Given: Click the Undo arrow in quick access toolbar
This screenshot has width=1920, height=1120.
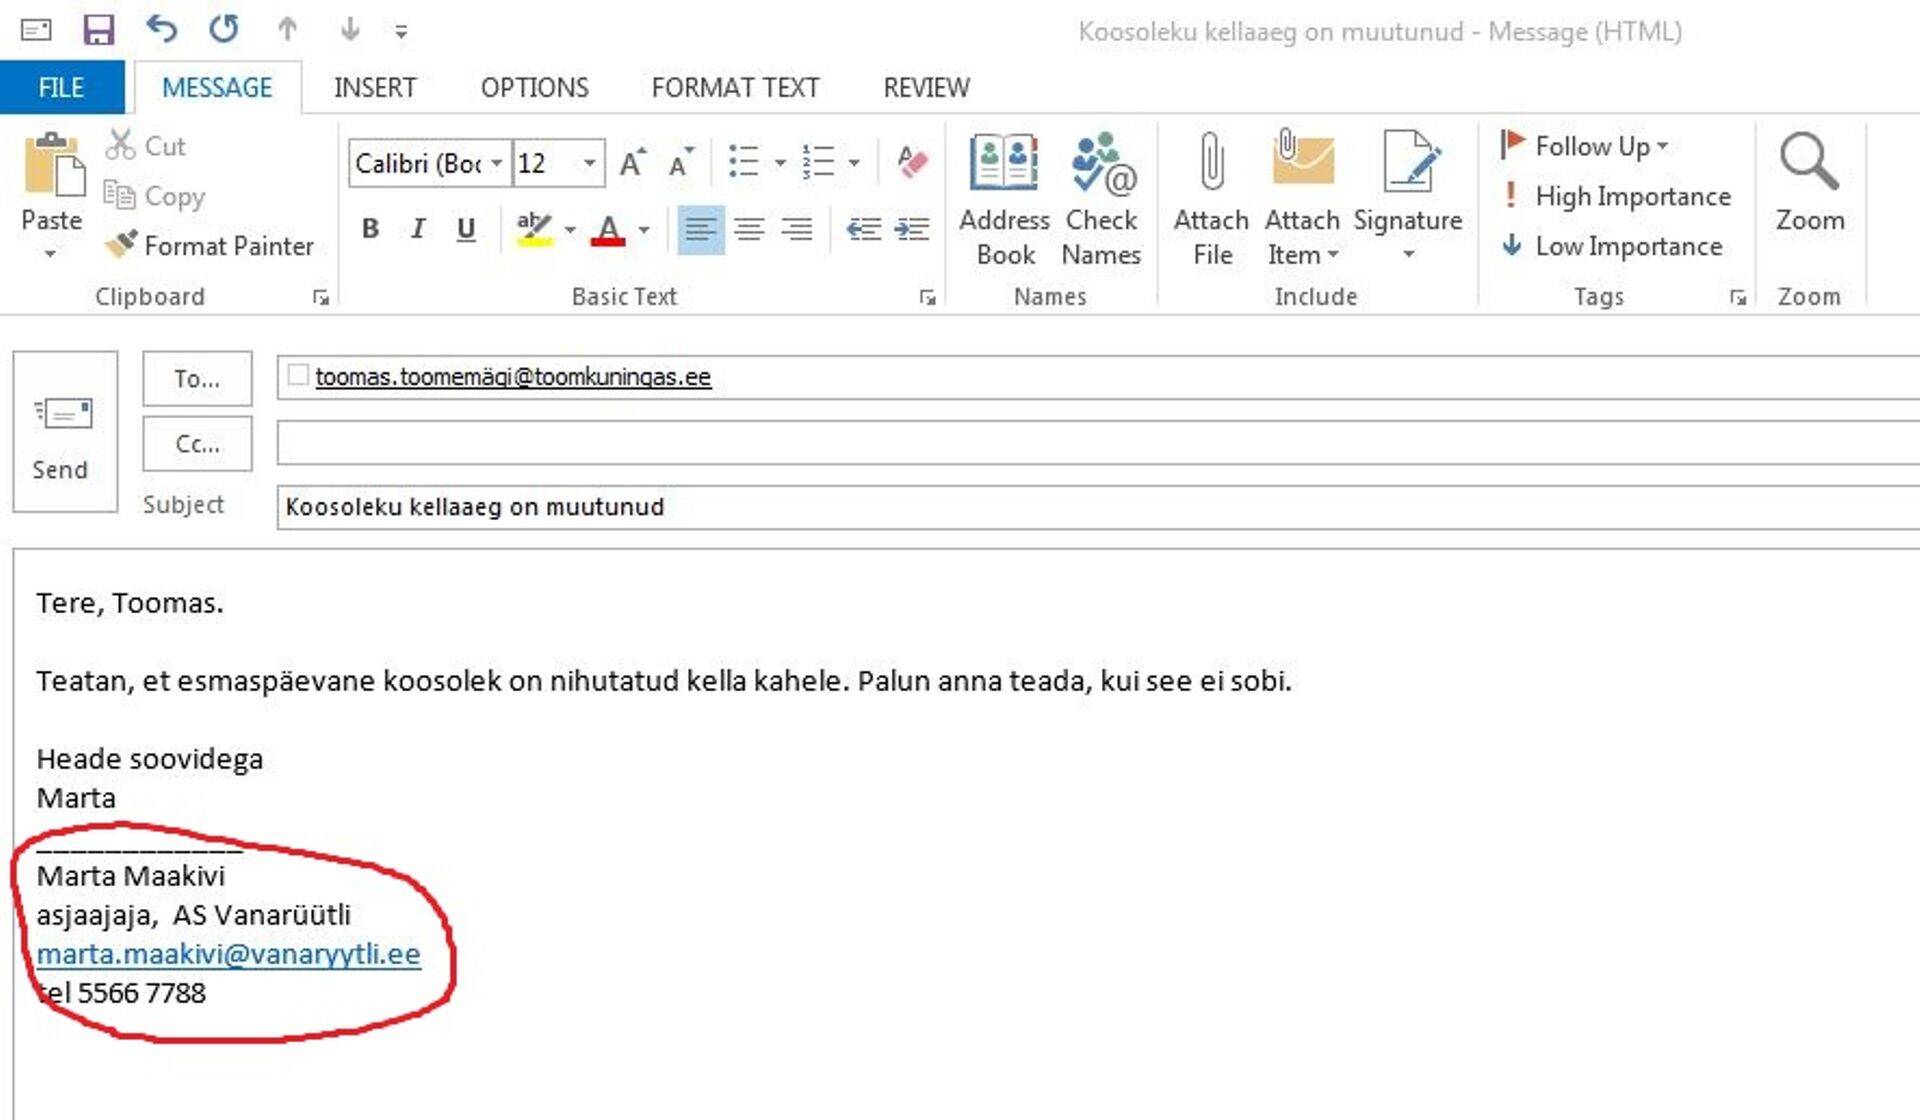Looking at the screenshot, I should coord(161,29).
